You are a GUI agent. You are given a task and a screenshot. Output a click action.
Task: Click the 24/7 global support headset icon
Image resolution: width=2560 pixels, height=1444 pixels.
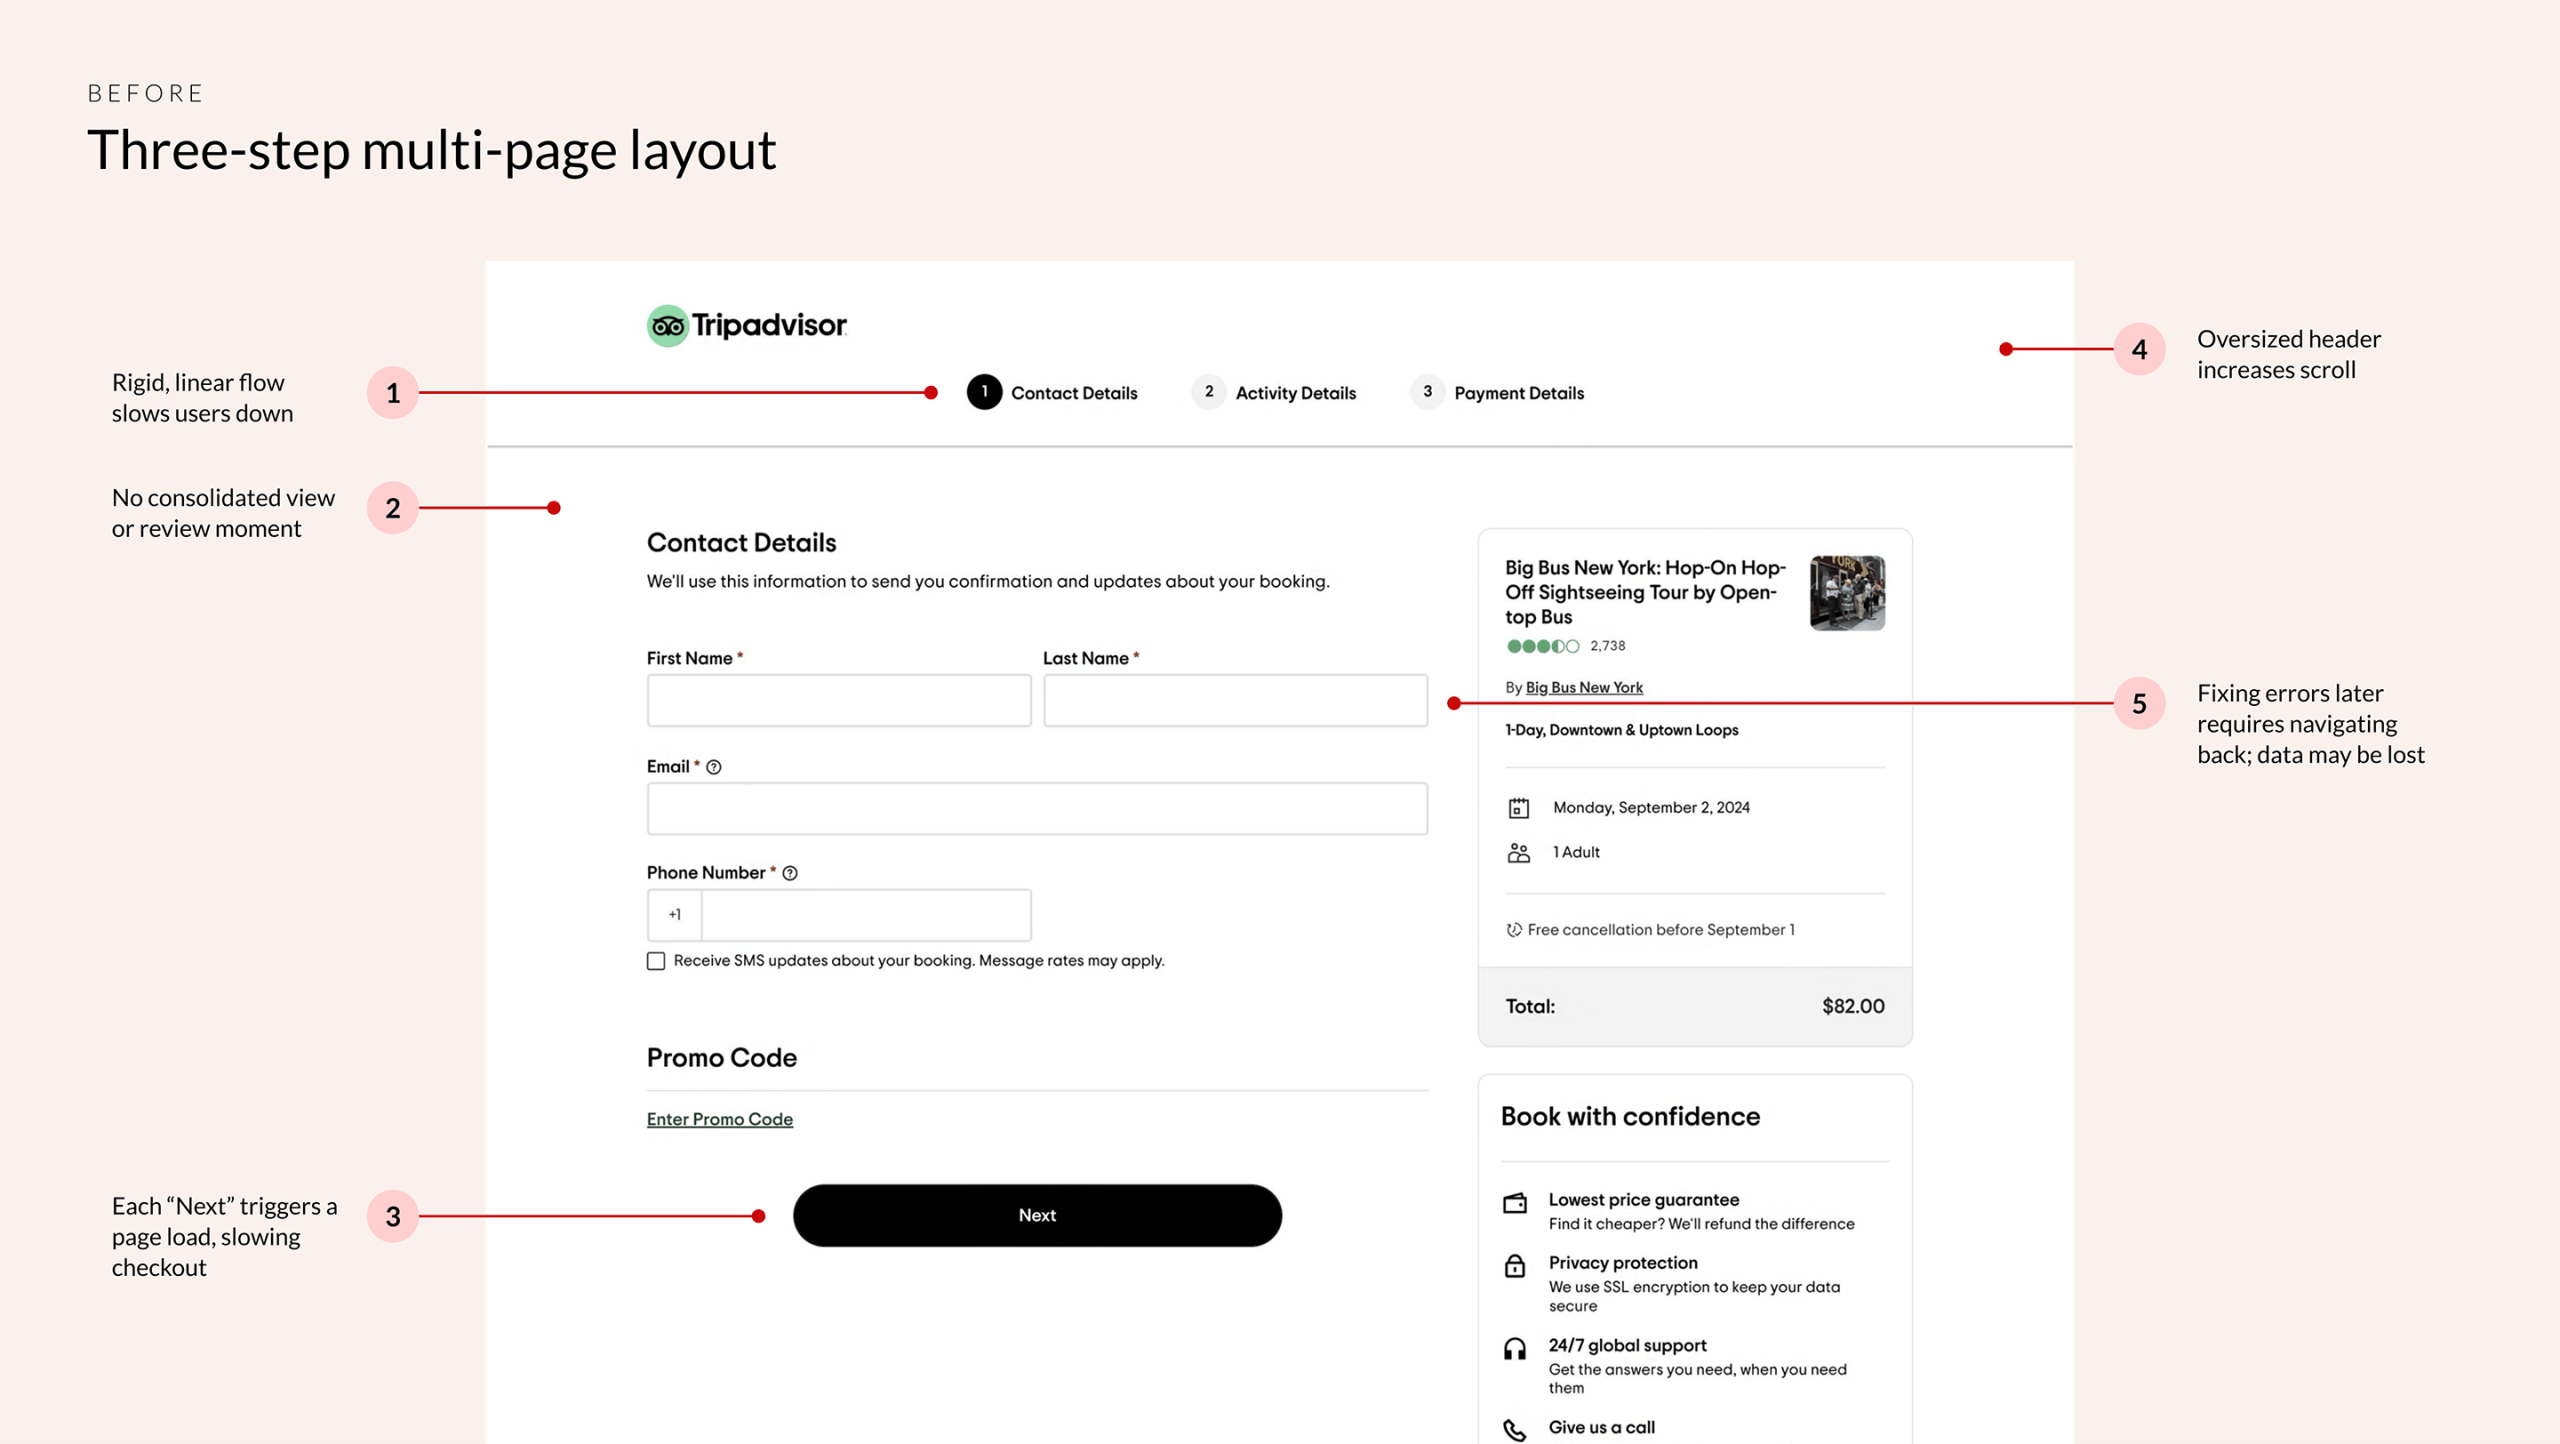pyautogui.click(x=1515, y=1350)
